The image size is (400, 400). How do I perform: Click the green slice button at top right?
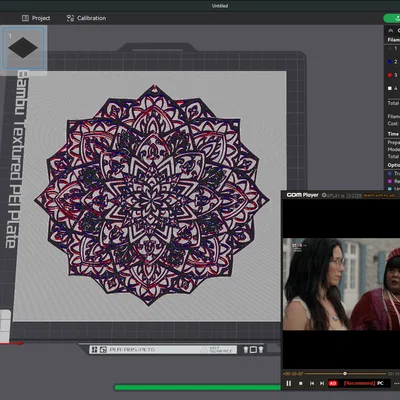pyautogui.click(x=392, y=18)
